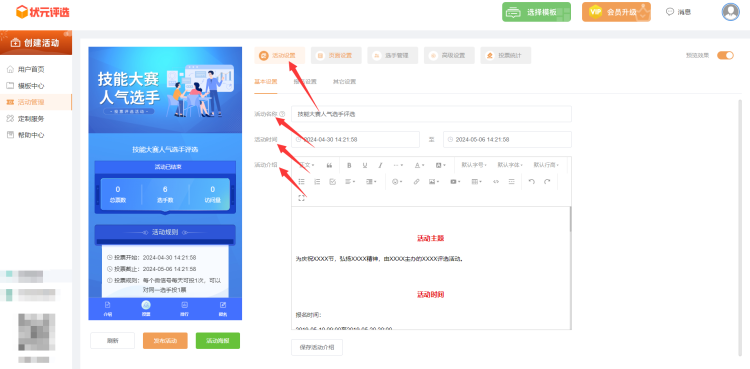Insert a hyperlink with link icon
The image size is (750, 369).
click(x=416, y=181)
